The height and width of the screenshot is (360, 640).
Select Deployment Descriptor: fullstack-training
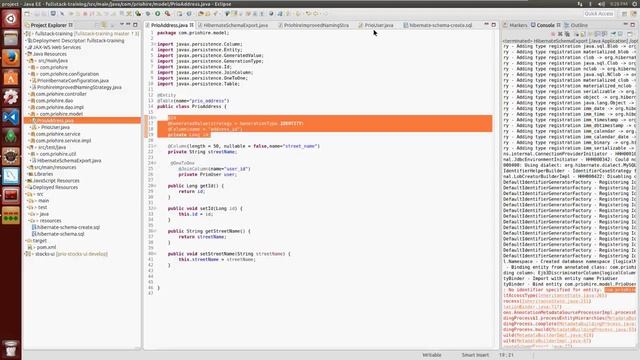78,41
